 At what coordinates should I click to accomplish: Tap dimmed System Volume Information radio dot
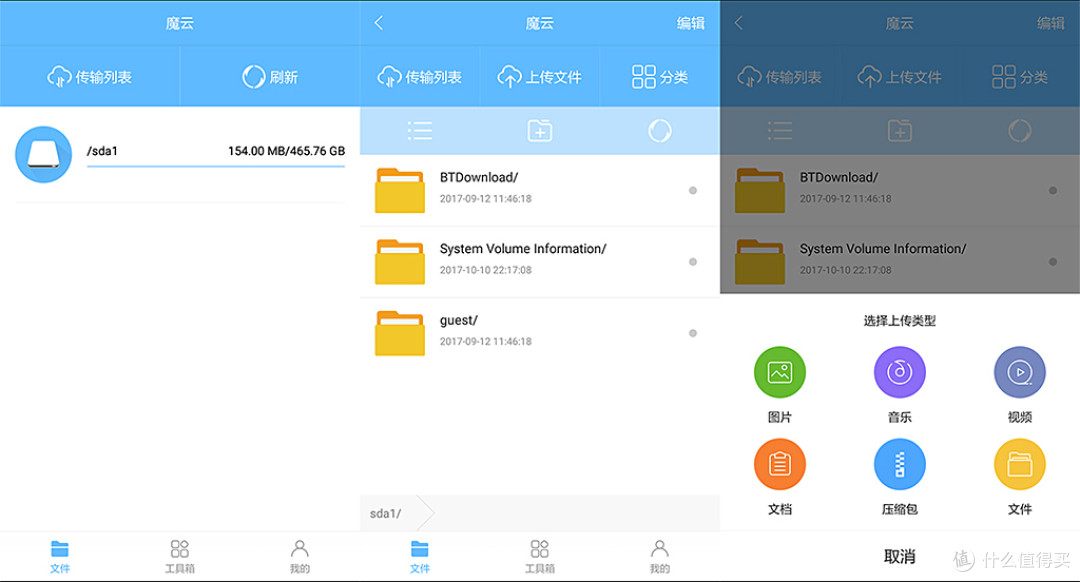pos(1053,262)
